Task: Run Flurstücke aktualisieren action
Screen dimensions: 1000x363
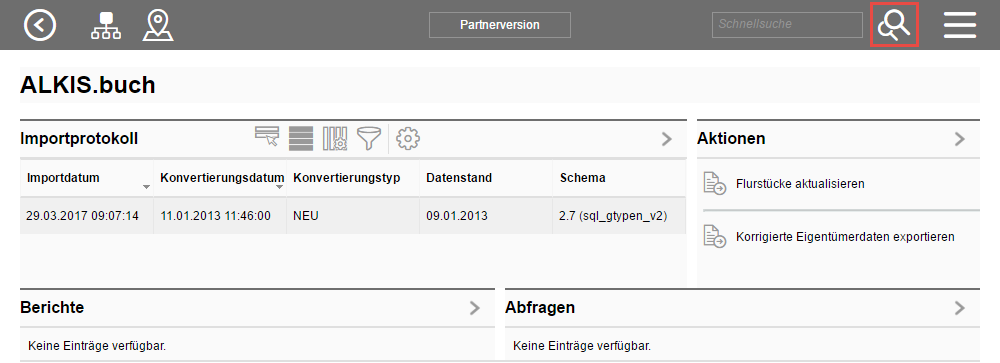Action: click(x=800, y=184)
